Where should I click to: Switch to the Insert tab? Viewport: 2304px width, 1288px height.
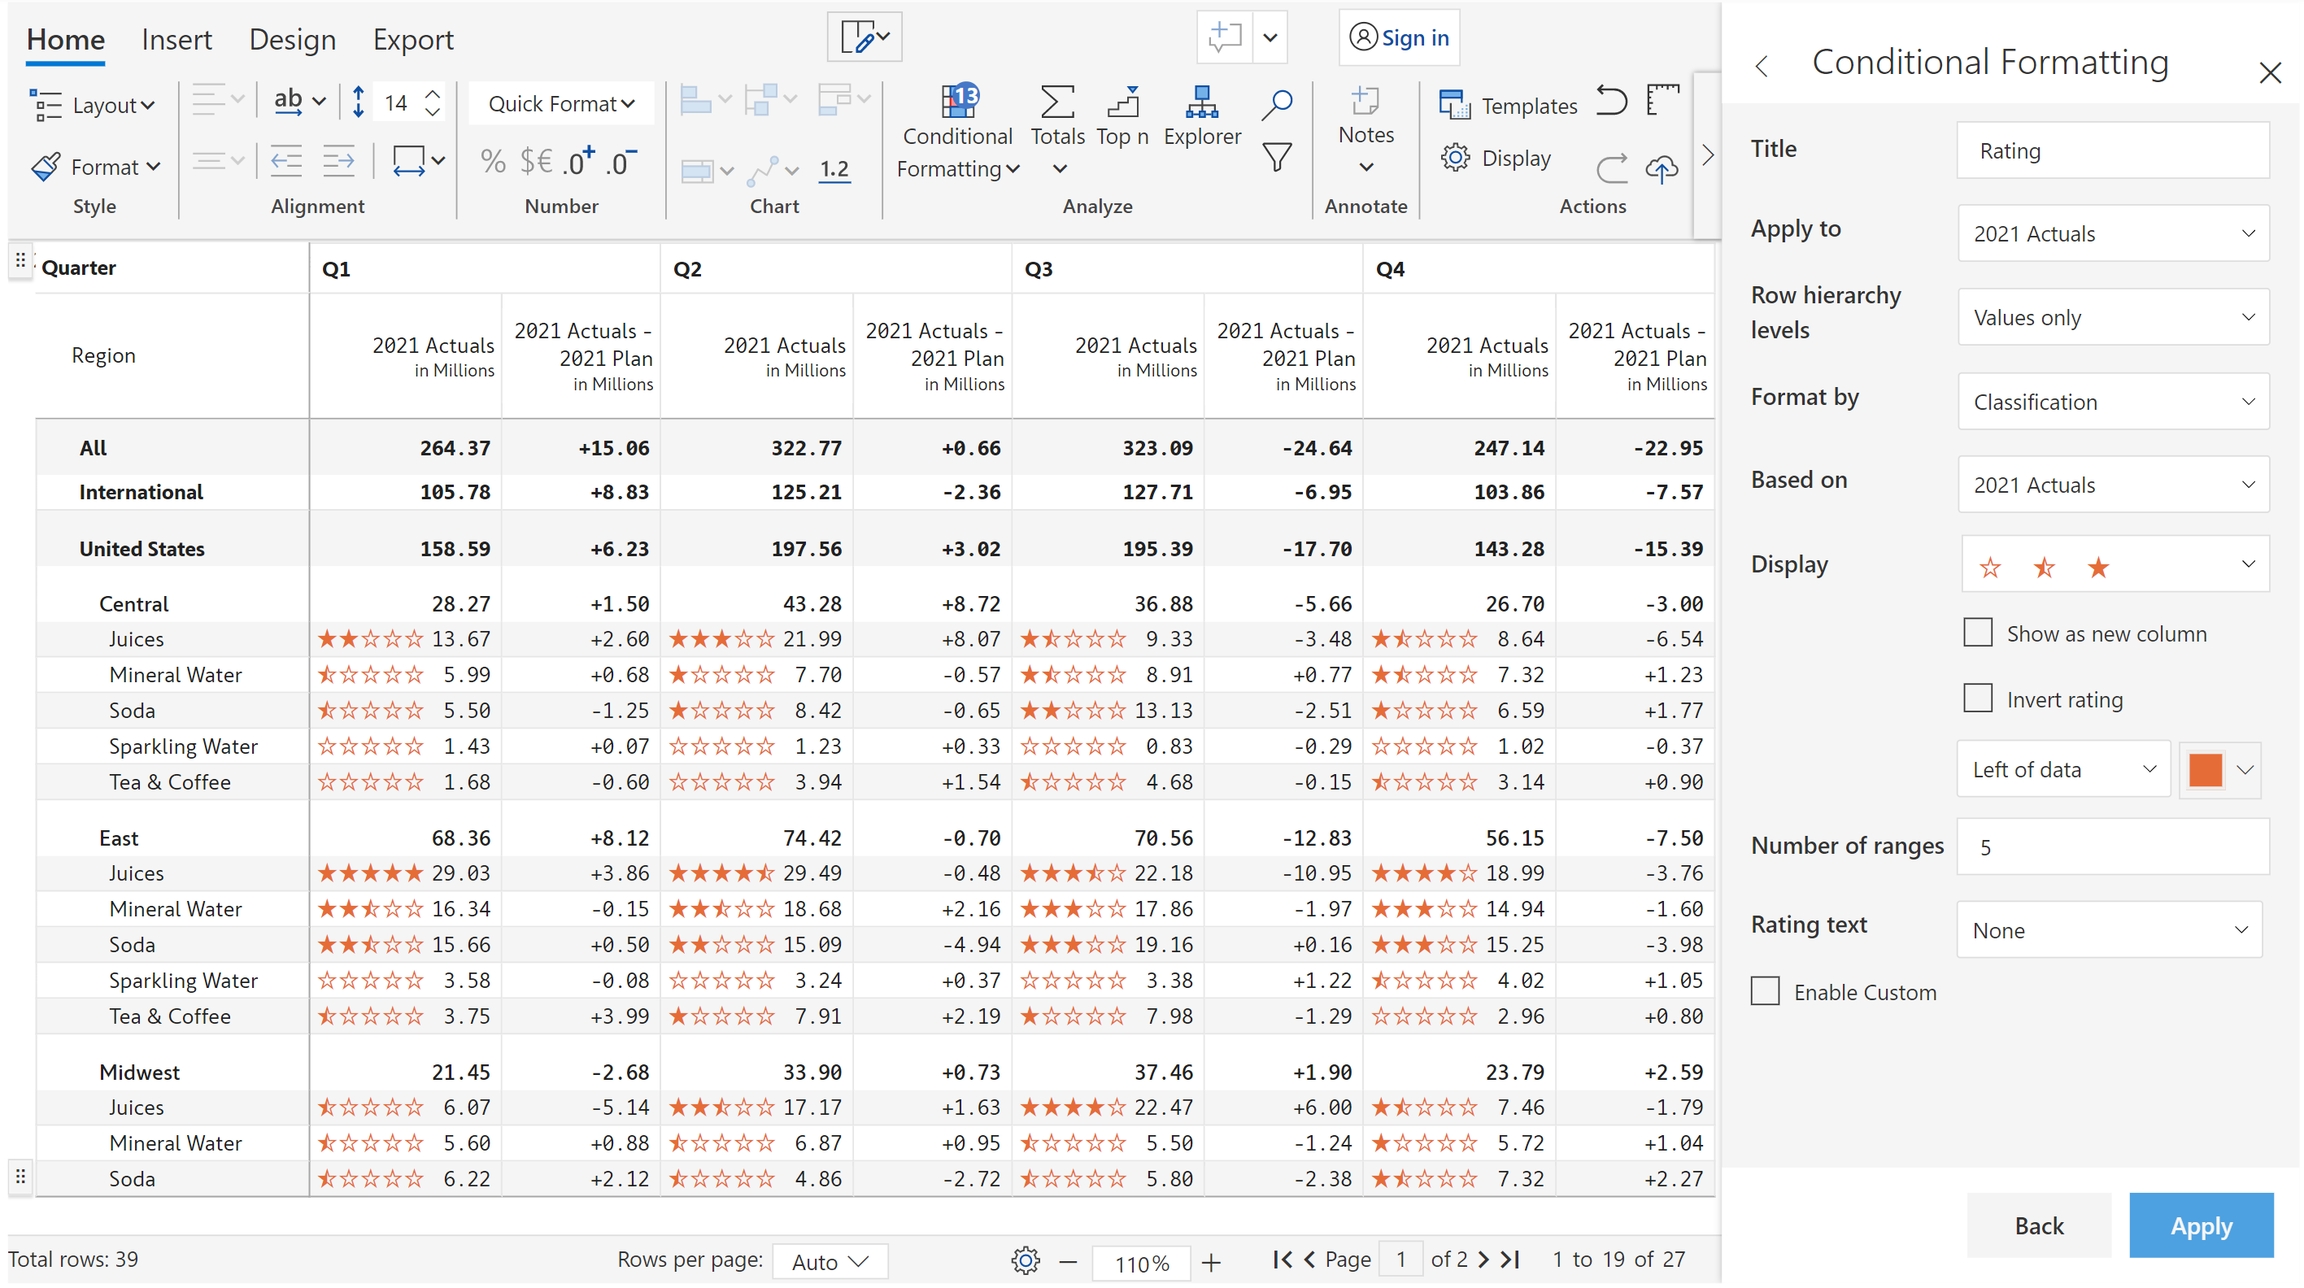[x=176, y=40]
